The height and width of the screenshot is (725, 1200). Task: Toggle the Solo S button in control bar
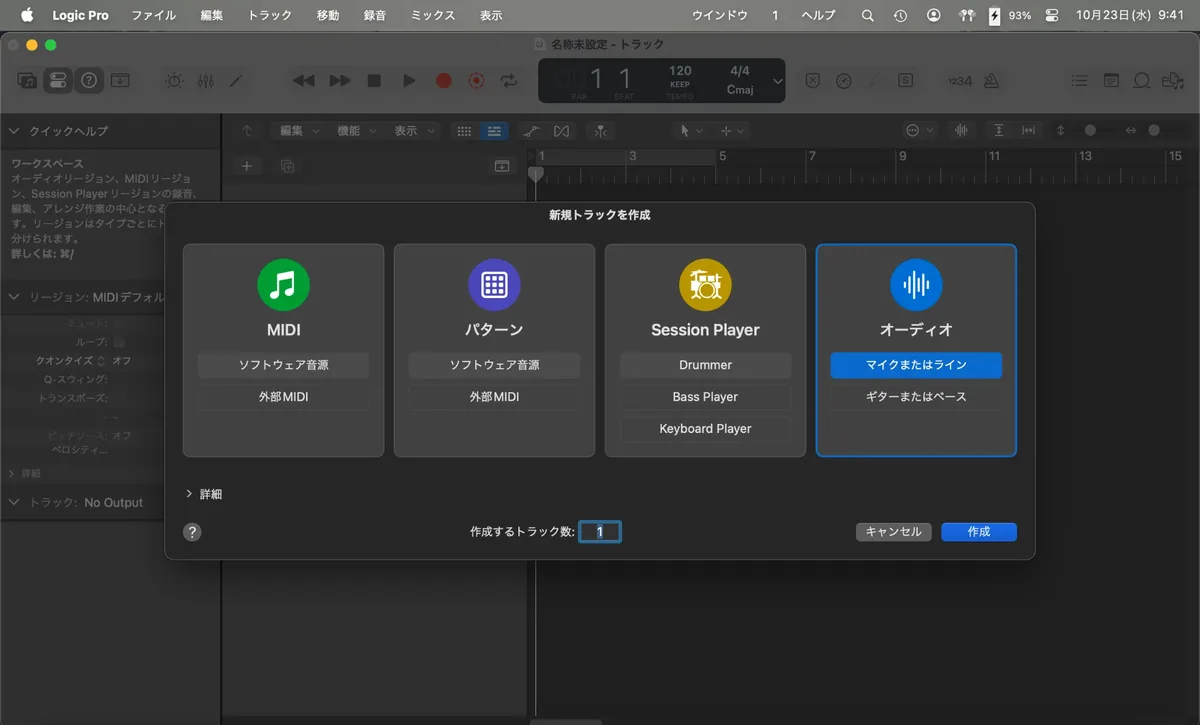click(x=905, y=81)
